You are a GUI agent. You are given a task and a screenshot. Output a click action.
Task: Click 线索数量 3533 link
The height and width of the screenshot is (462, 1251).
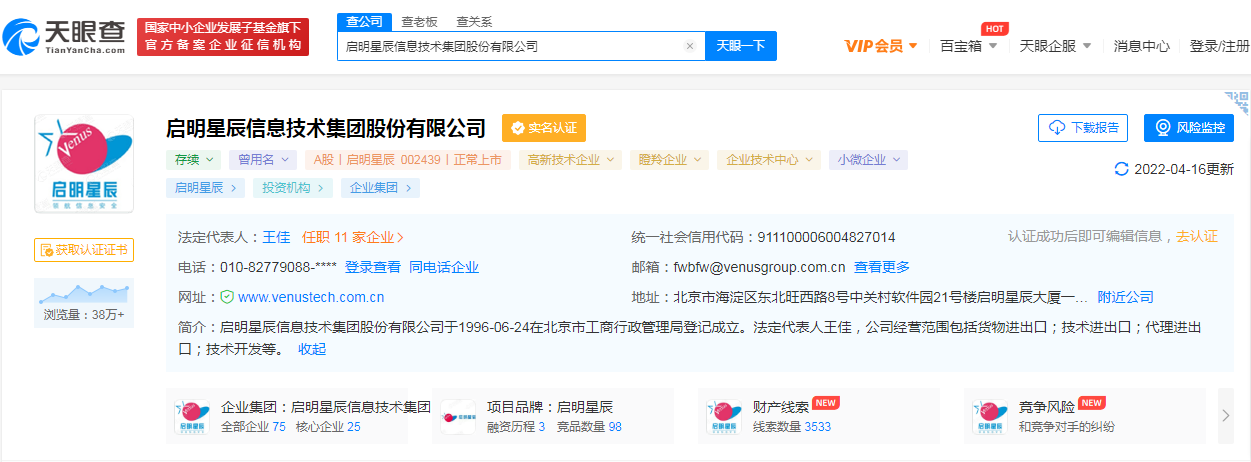pos(792,426)
